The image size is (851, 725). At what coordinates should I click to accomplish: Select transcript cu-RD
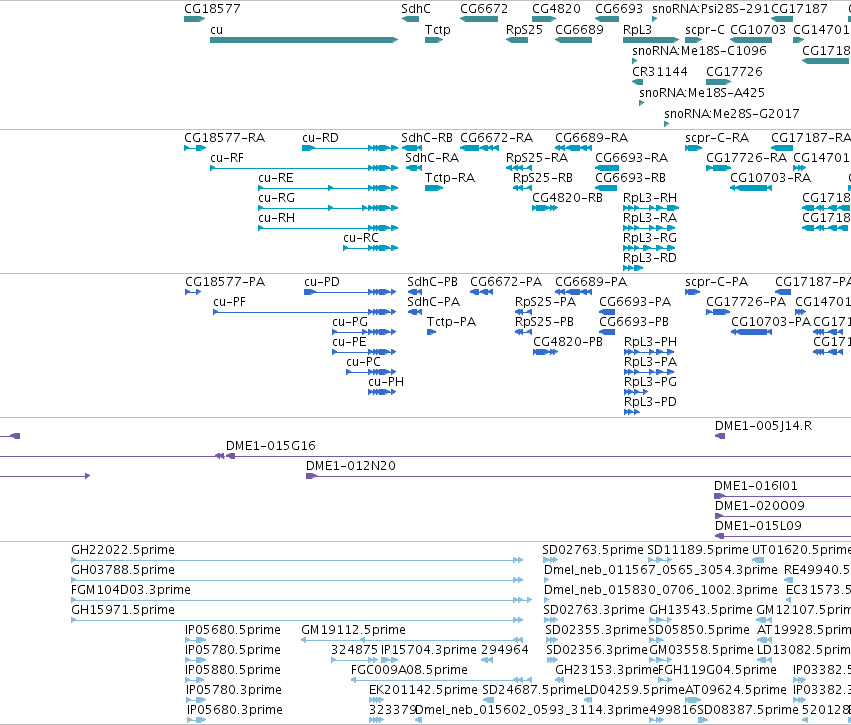pos(350,148)
